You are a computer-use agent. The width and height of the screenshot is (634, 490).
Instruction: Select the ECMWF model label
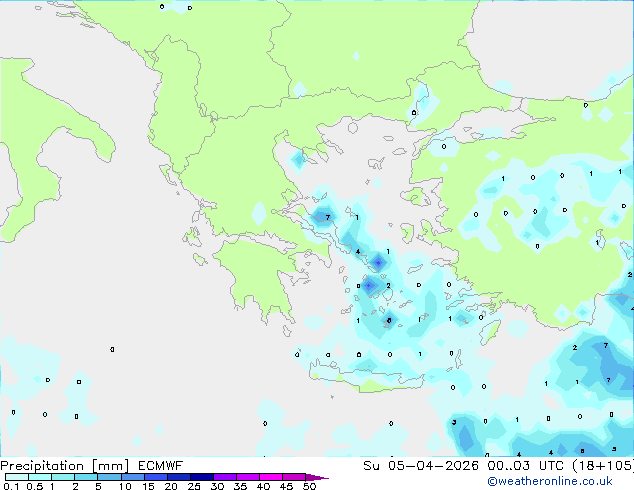(x=161, y=466)
